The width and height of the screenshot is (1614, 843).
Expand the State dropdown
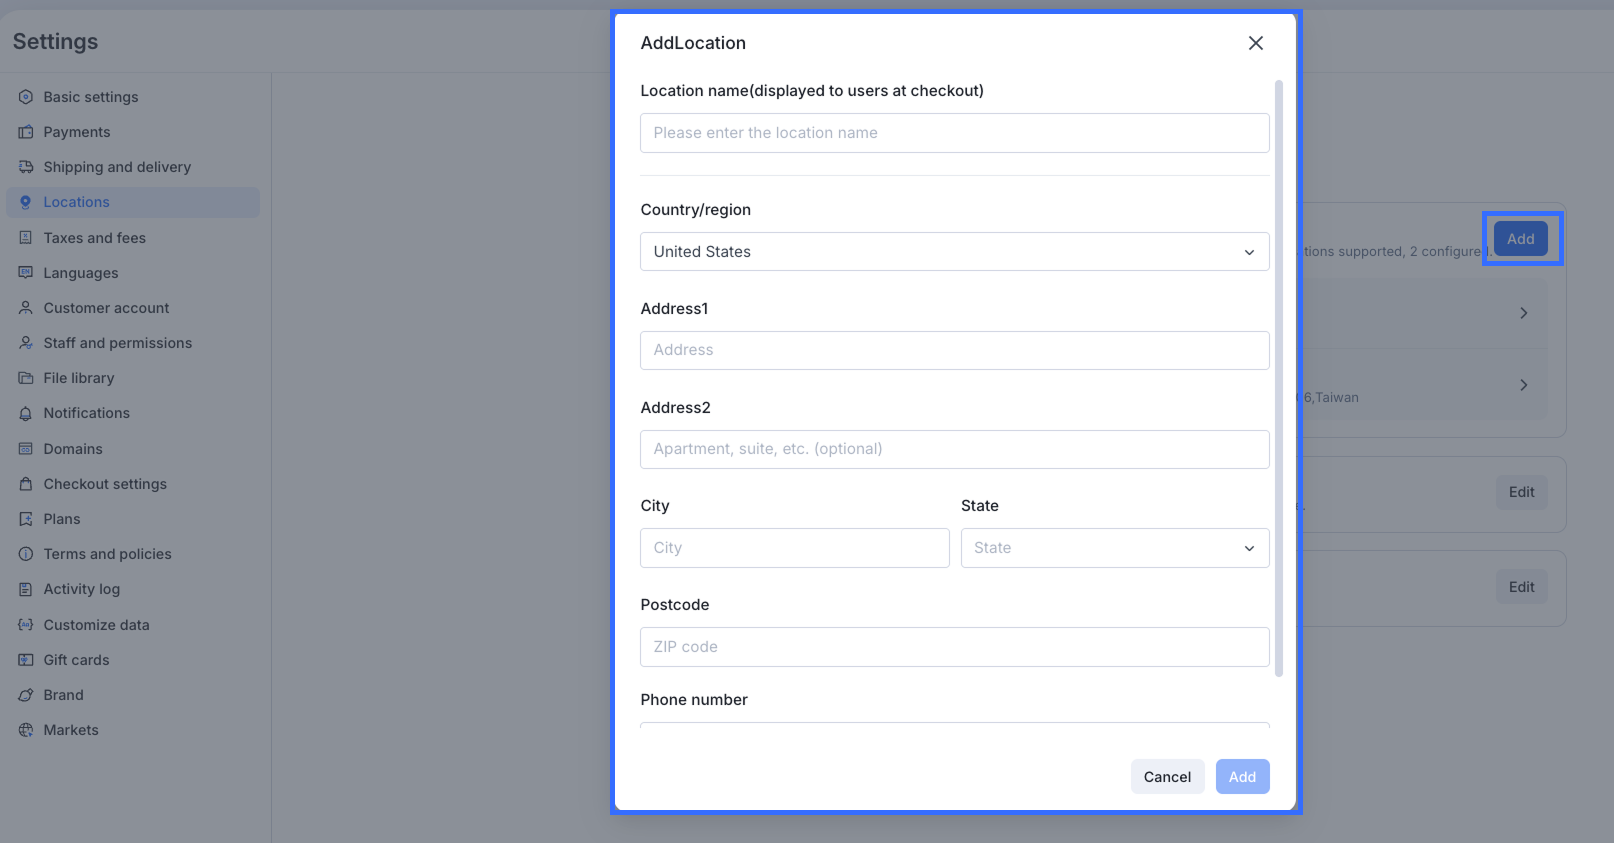click(1114, 548)
